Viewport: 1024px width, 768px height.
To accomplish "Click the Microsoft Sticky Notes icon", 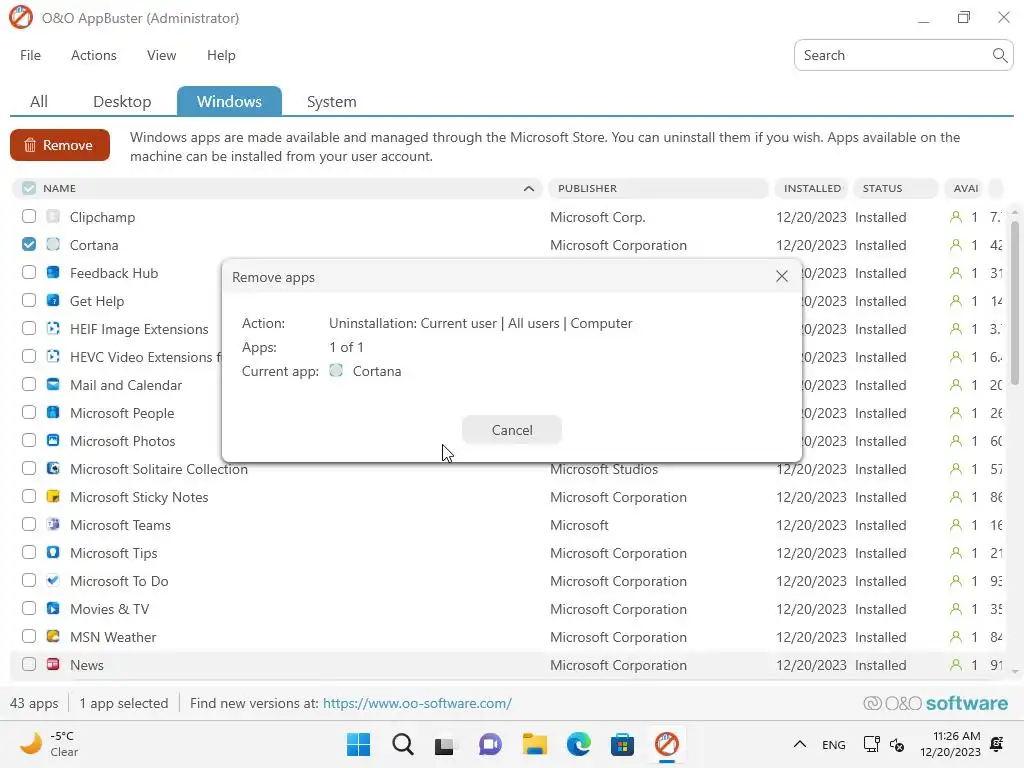I will (x=53, y=496).
